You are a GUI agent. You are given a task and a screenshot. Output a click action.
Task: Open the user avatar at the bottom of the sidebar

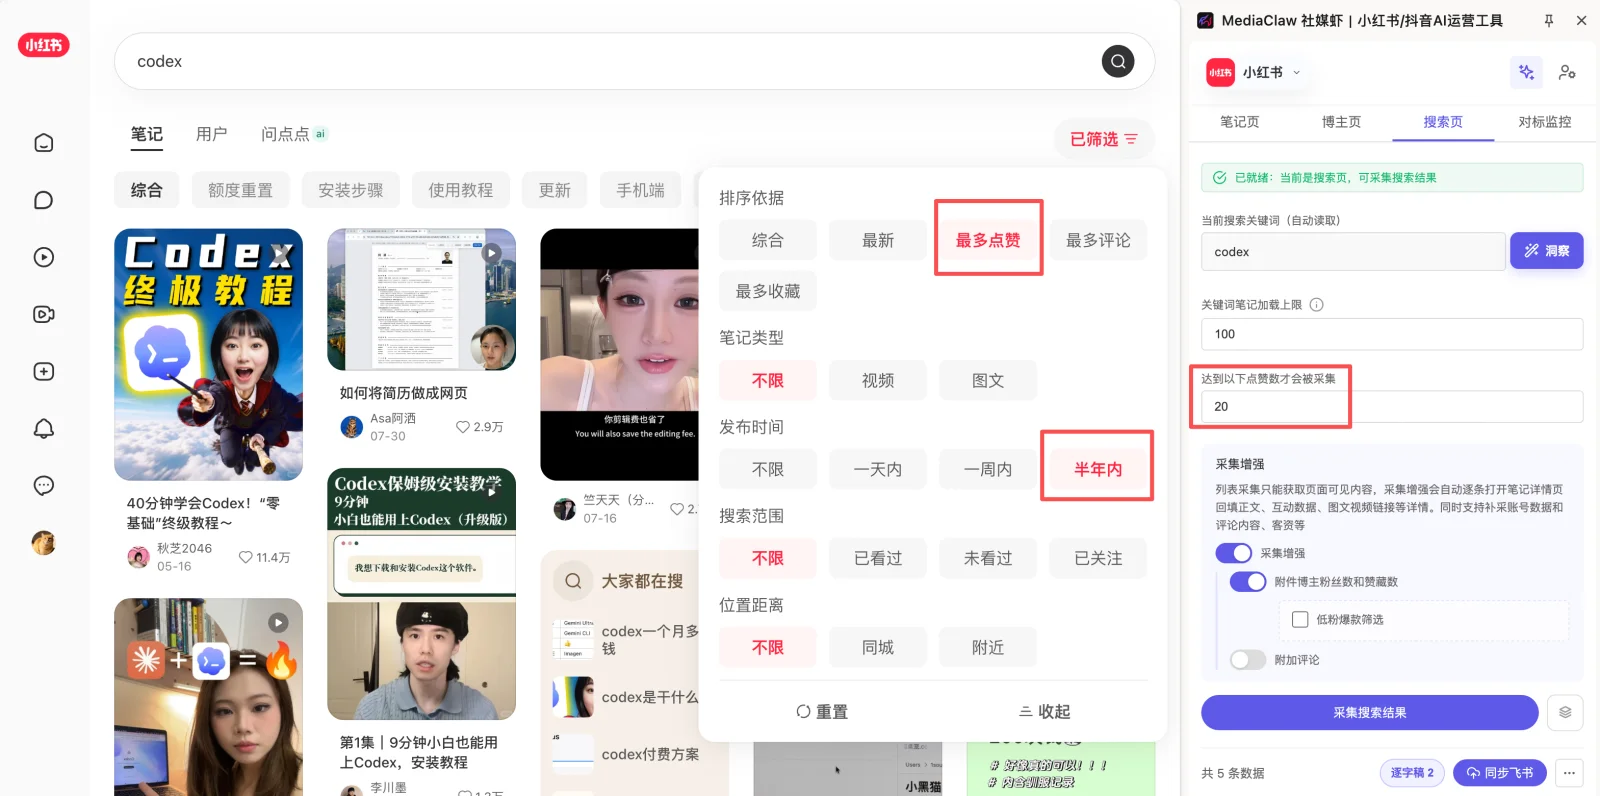(44, 543)
